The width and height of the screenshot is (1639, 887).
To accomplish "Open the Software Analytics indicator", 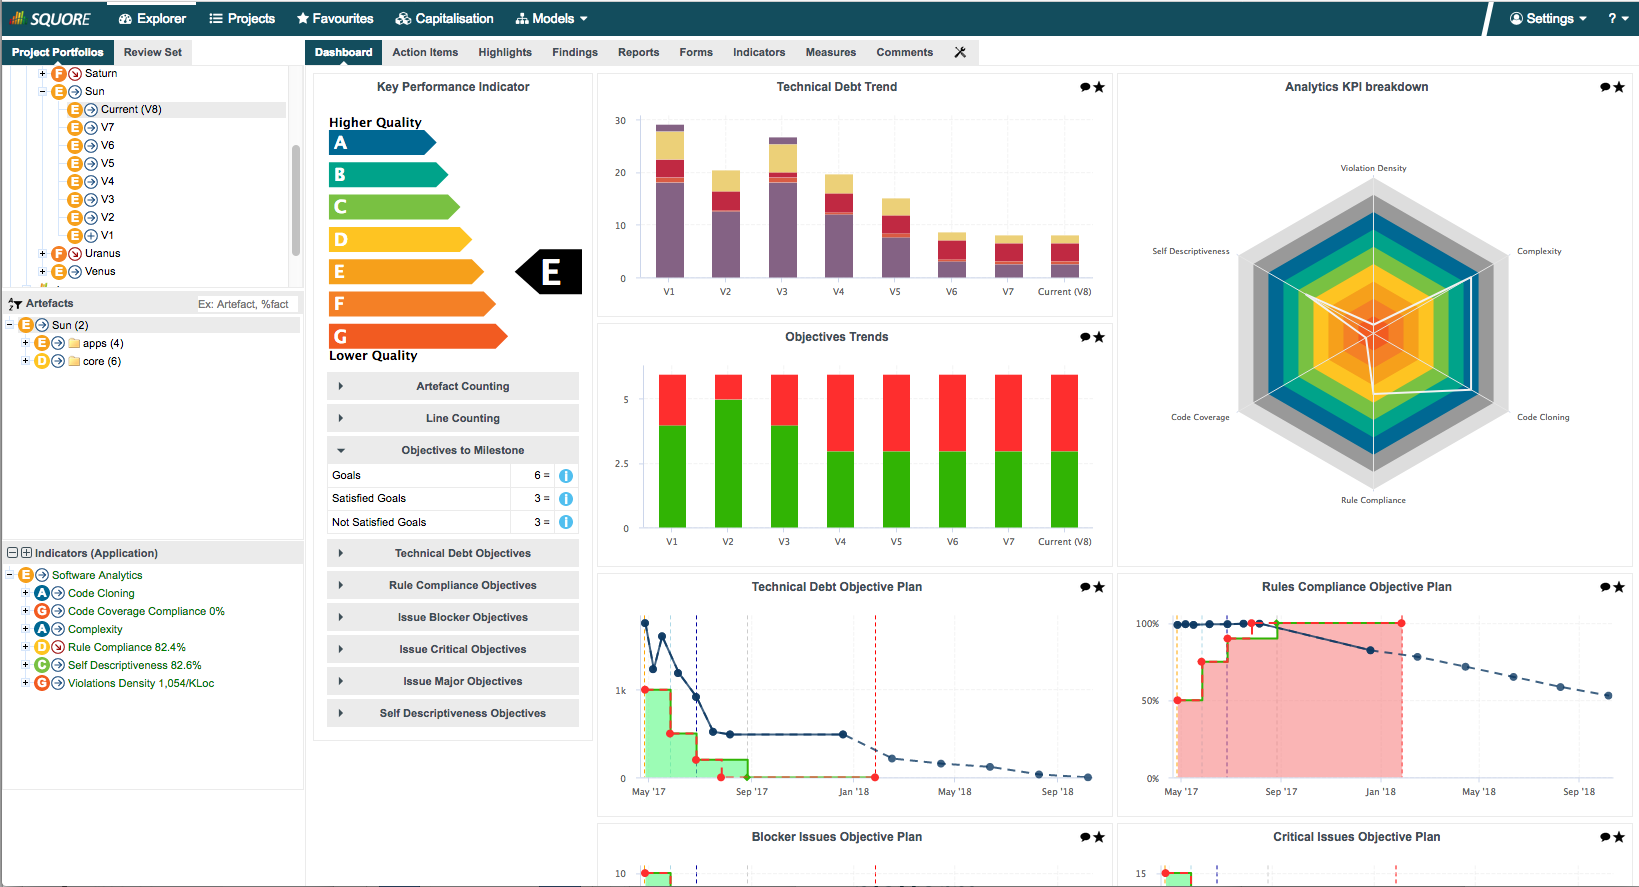I will pos(97,575).
